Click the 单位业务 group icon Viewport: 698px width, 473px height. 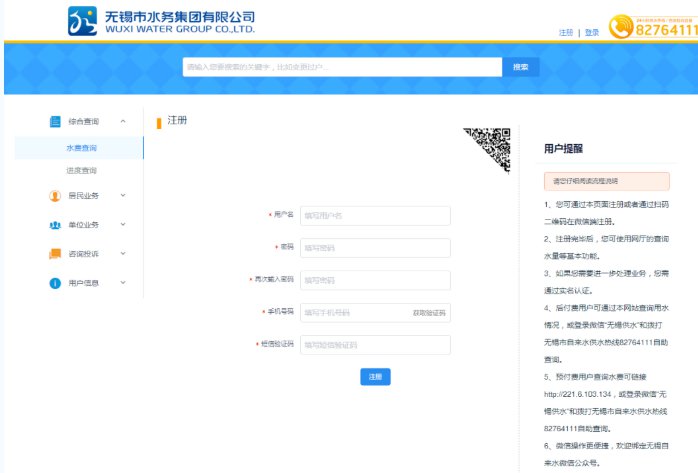[55, 225]
